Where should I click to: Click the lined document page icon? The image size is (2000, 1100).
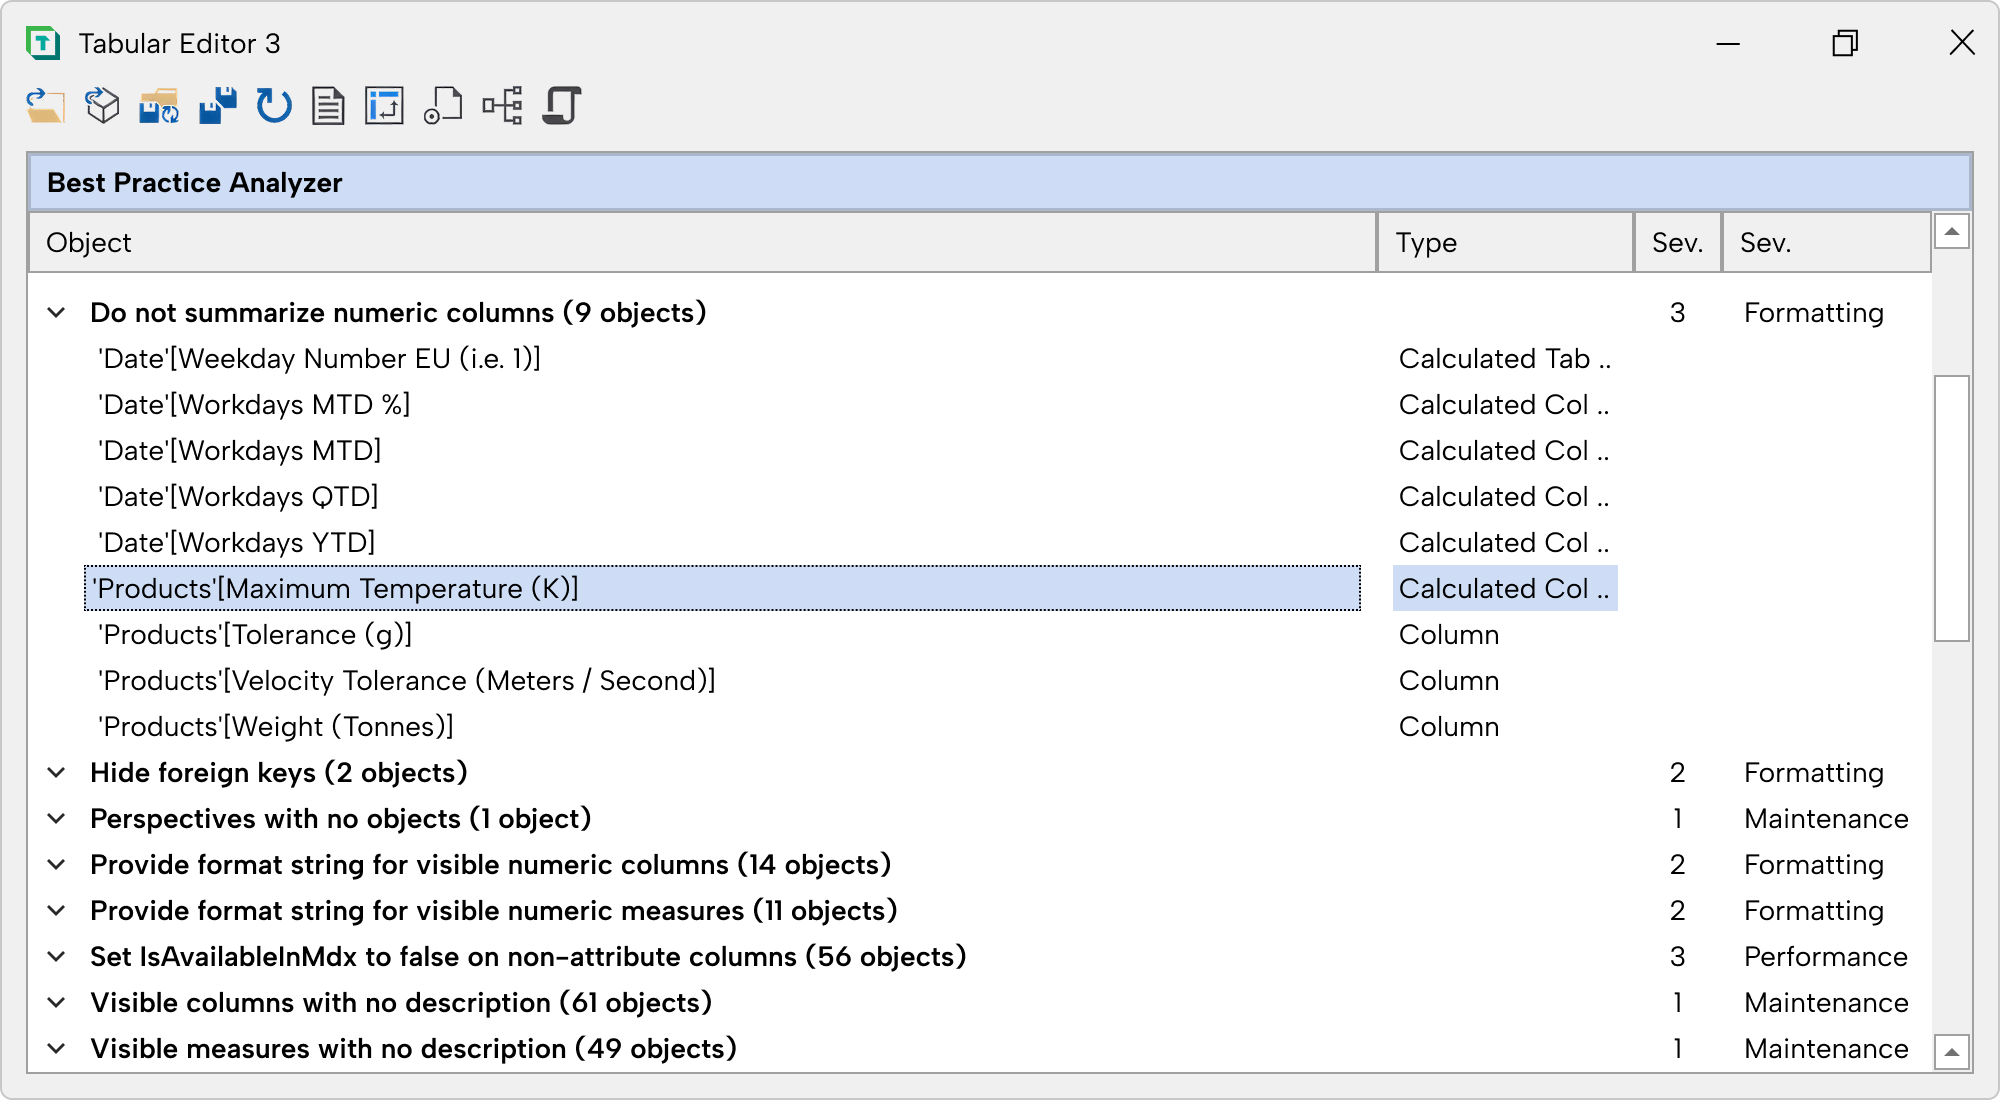[328, 105]
